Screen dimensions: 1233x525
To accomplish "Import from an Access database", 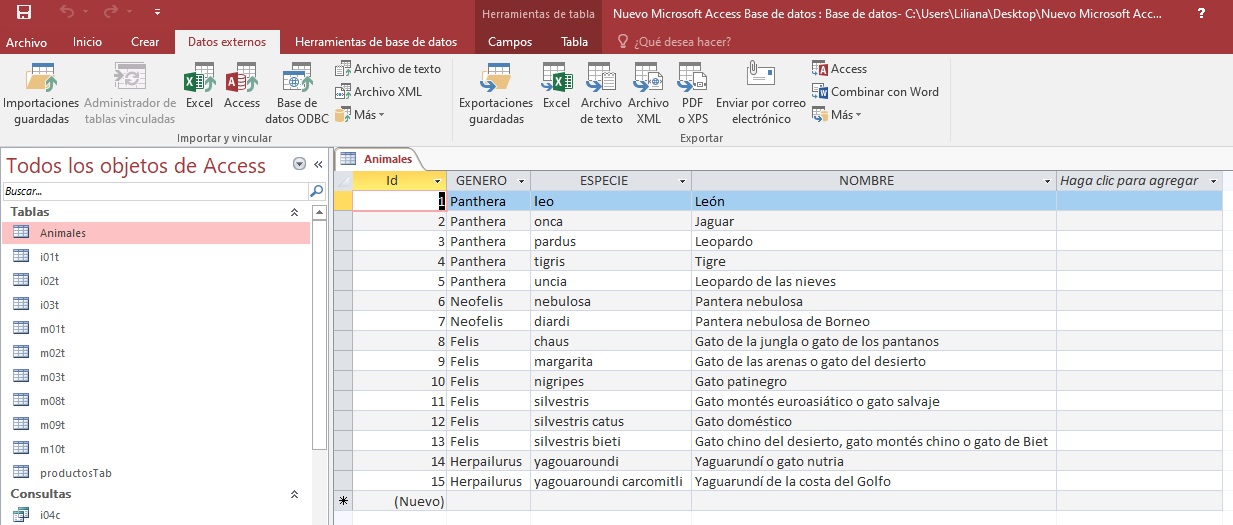I will click(x=242, y=86).
